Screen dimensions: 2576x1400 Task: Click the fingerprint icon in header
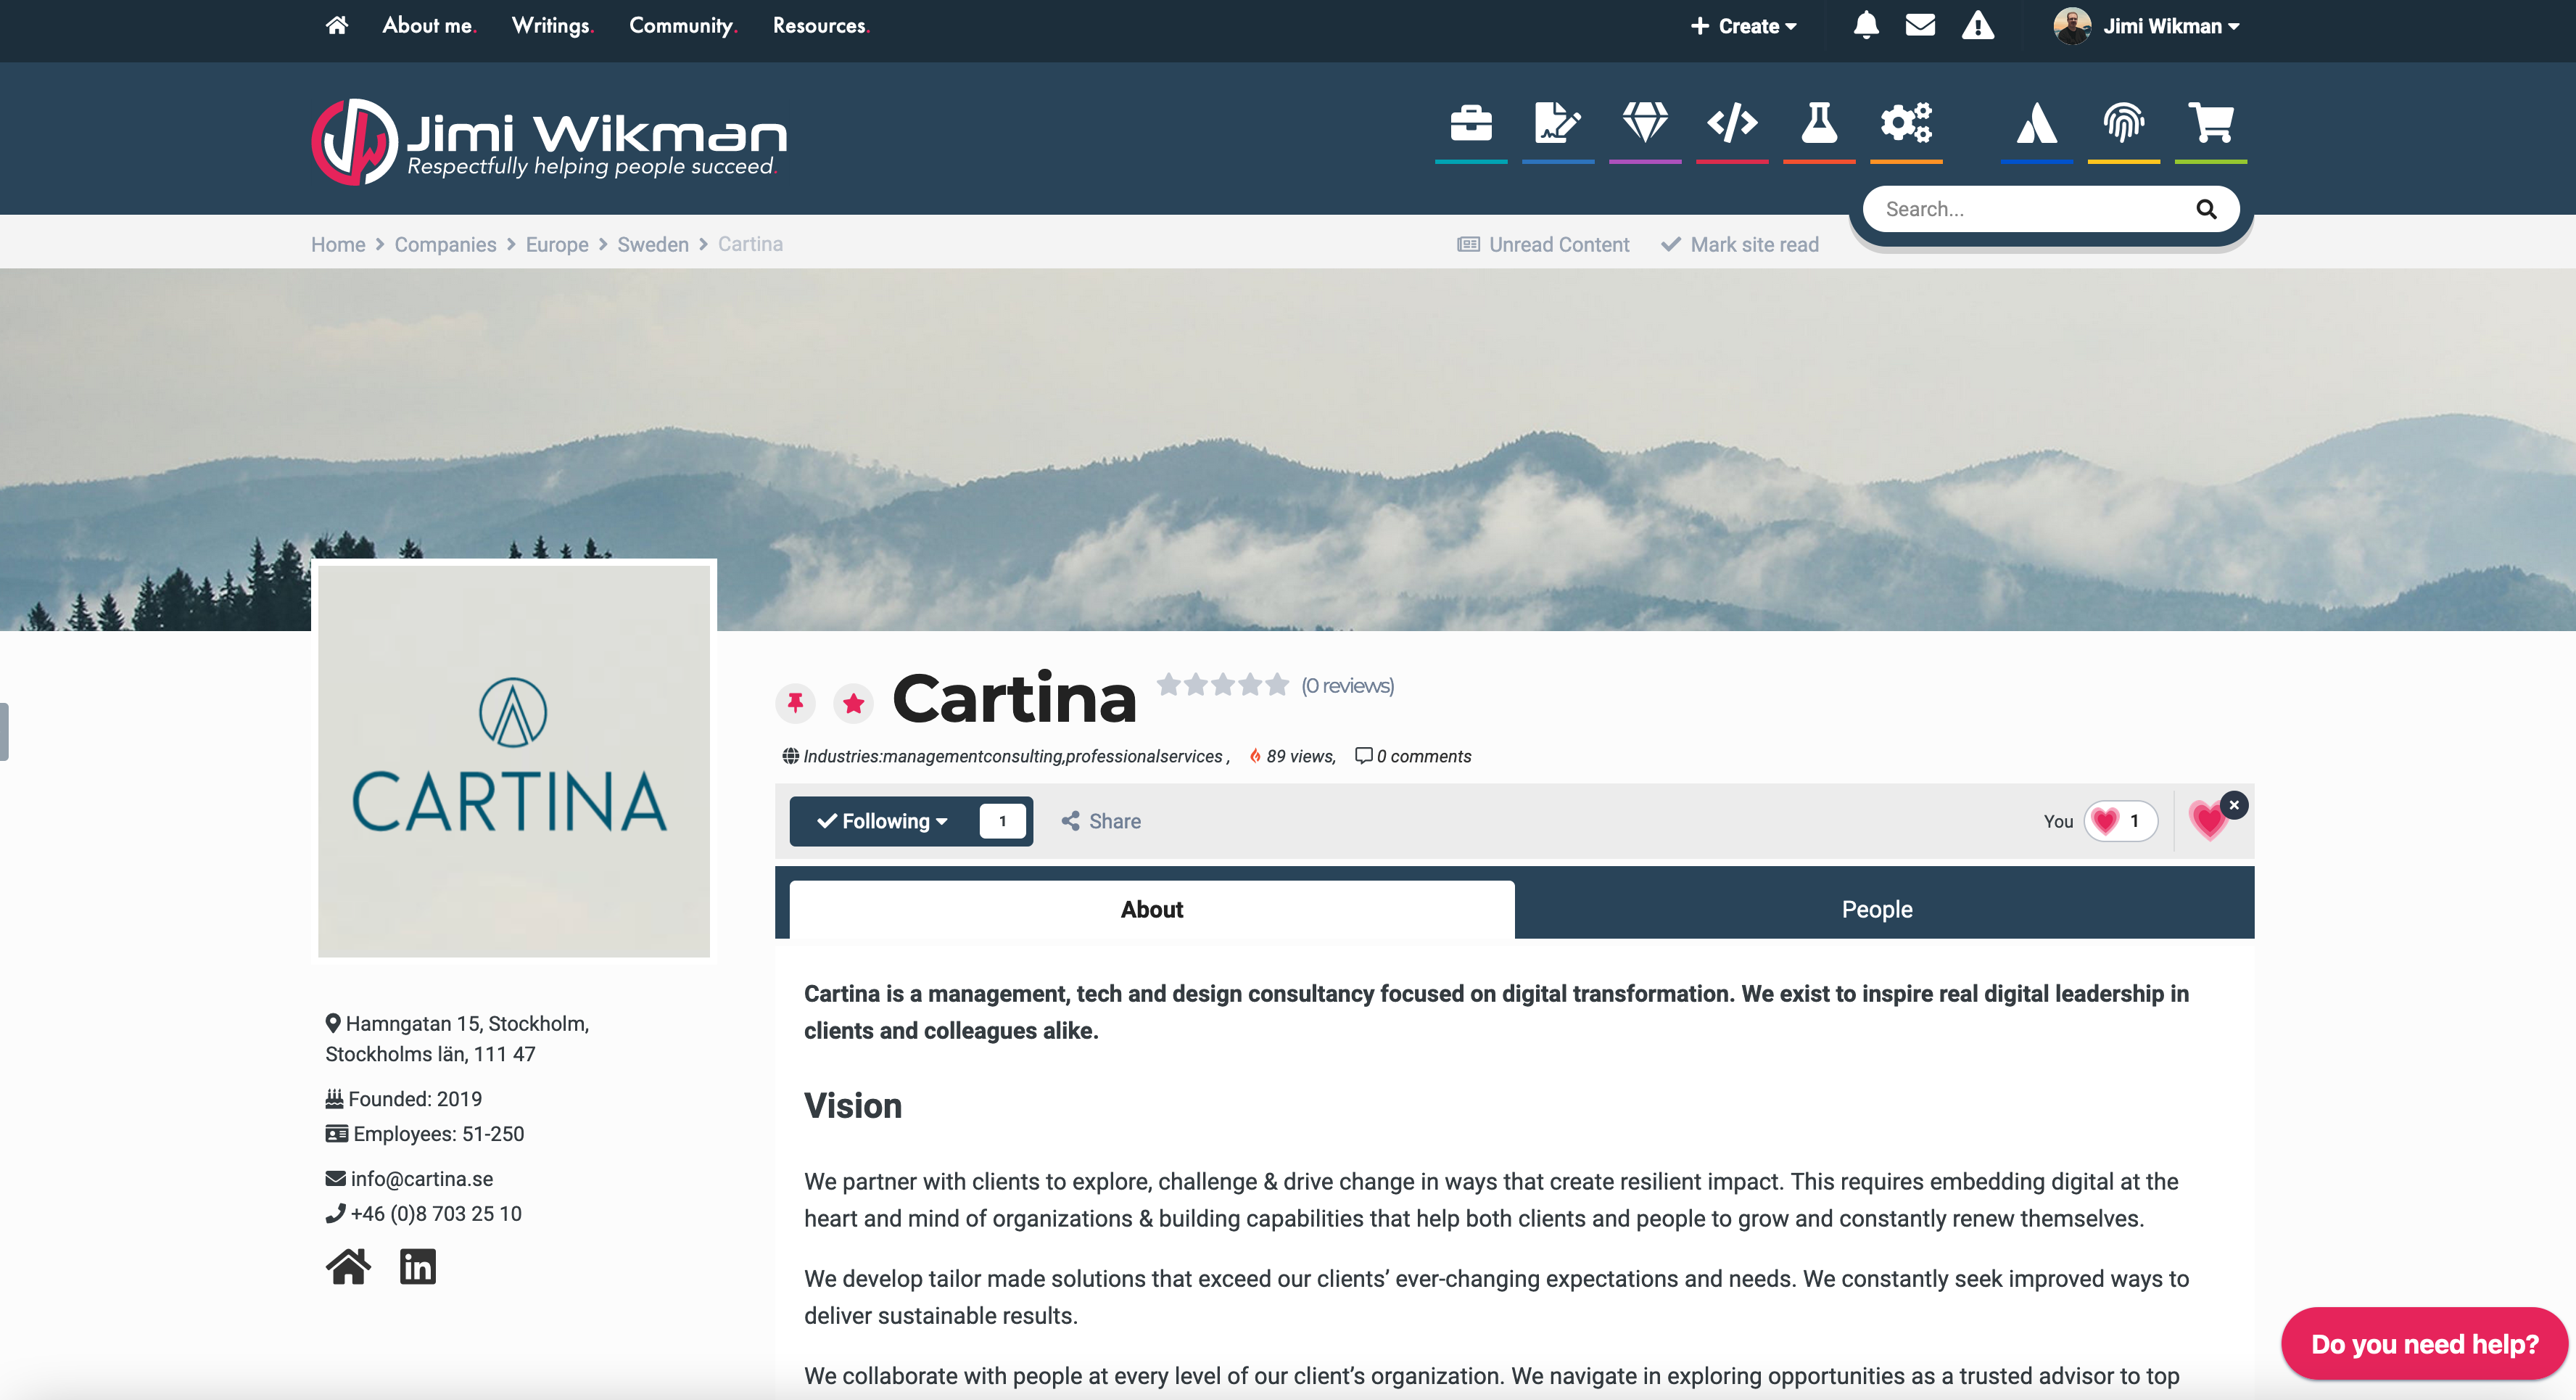point(2124,124)
